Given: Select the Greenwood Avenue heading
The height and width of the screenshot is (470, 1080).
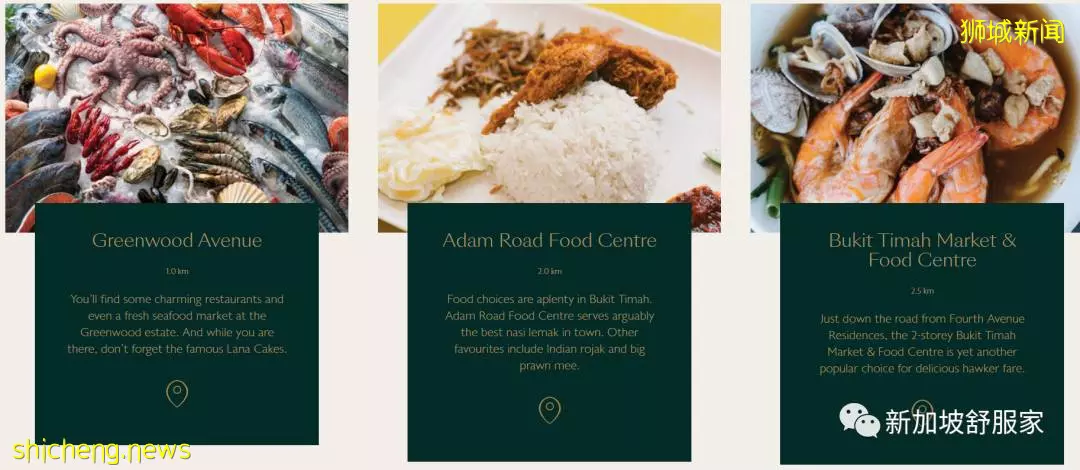Looking at the screenshot, I should [177, 241].
